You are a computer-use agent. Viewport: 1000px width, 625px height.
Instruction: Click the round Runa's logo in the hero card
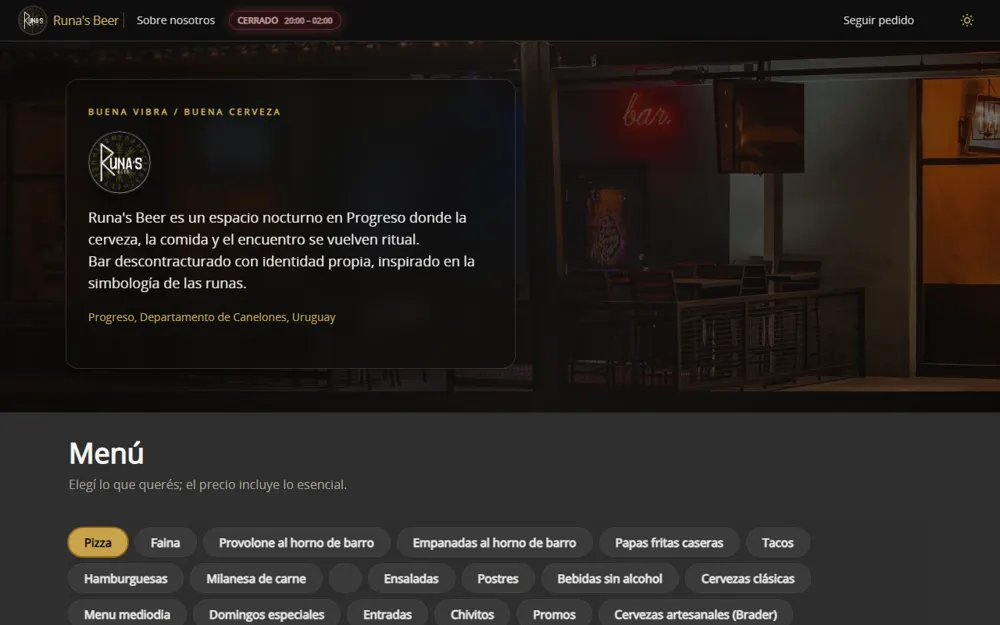tap(119, 163)
